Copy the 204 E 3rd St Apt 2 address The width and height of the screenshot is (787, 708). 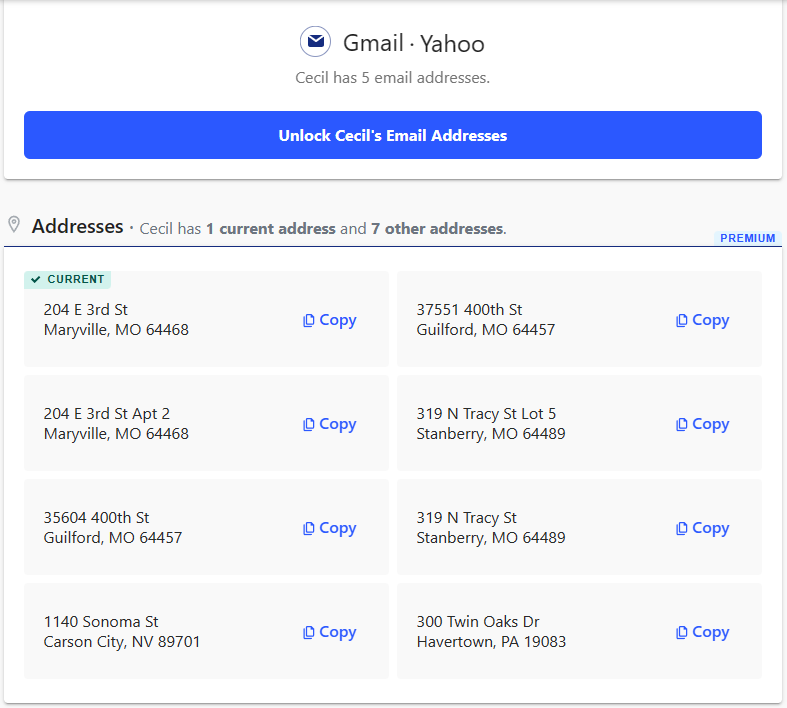pyautogui.click(x=330, y=424)
